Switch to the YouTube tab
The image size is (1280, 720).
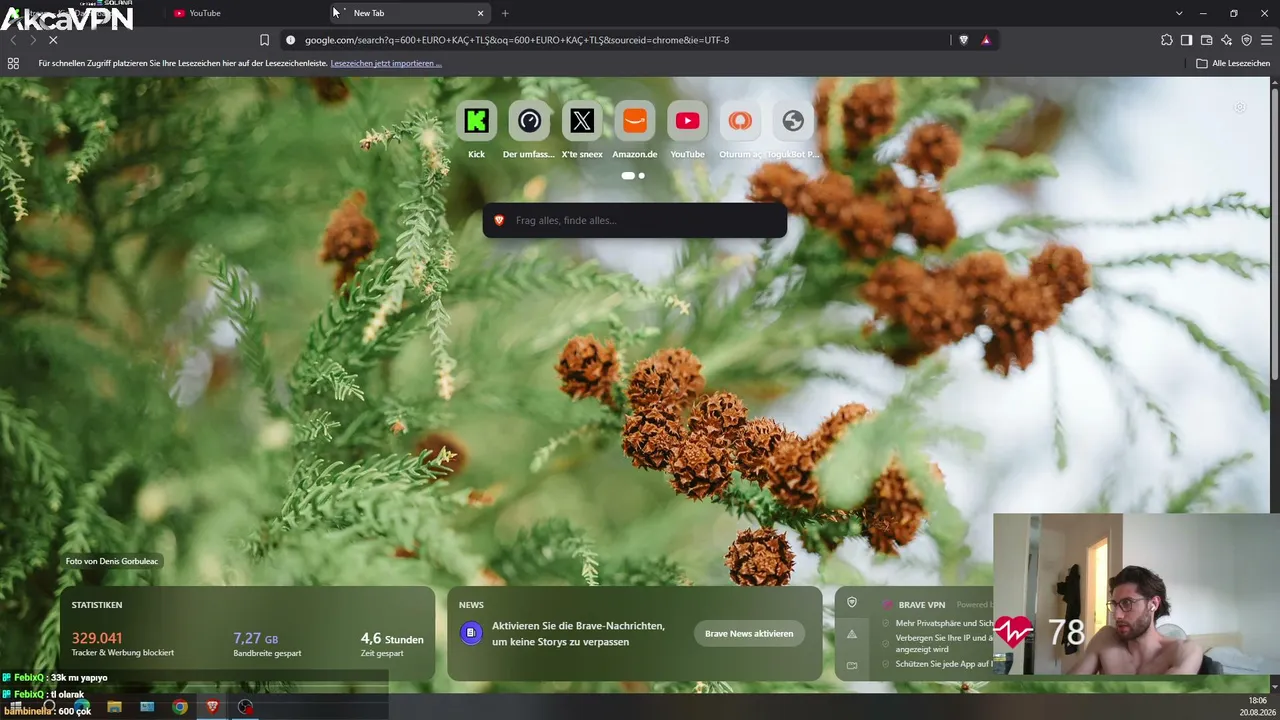[205, 13]
